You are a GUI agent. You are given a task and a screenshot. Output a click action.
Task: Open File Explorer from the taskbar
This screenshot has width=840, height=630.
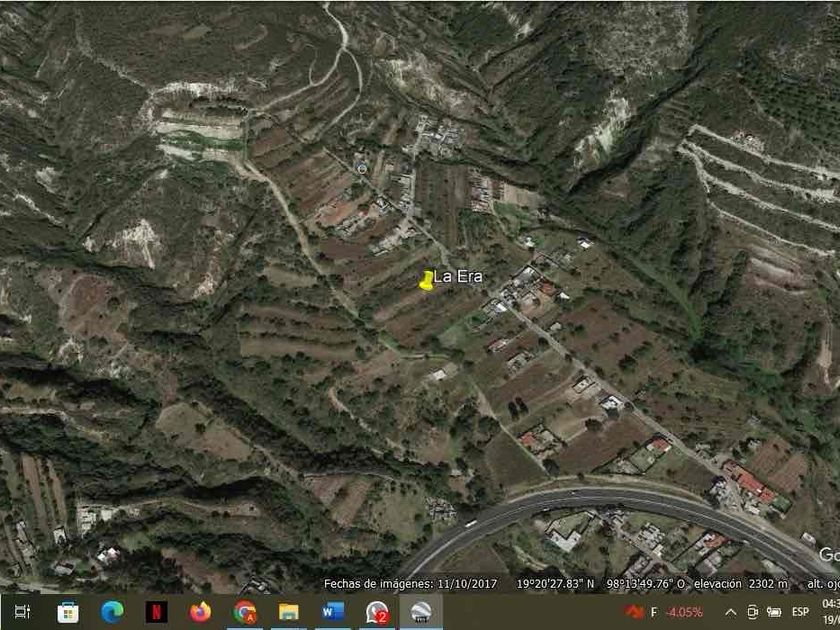(289, 612)
